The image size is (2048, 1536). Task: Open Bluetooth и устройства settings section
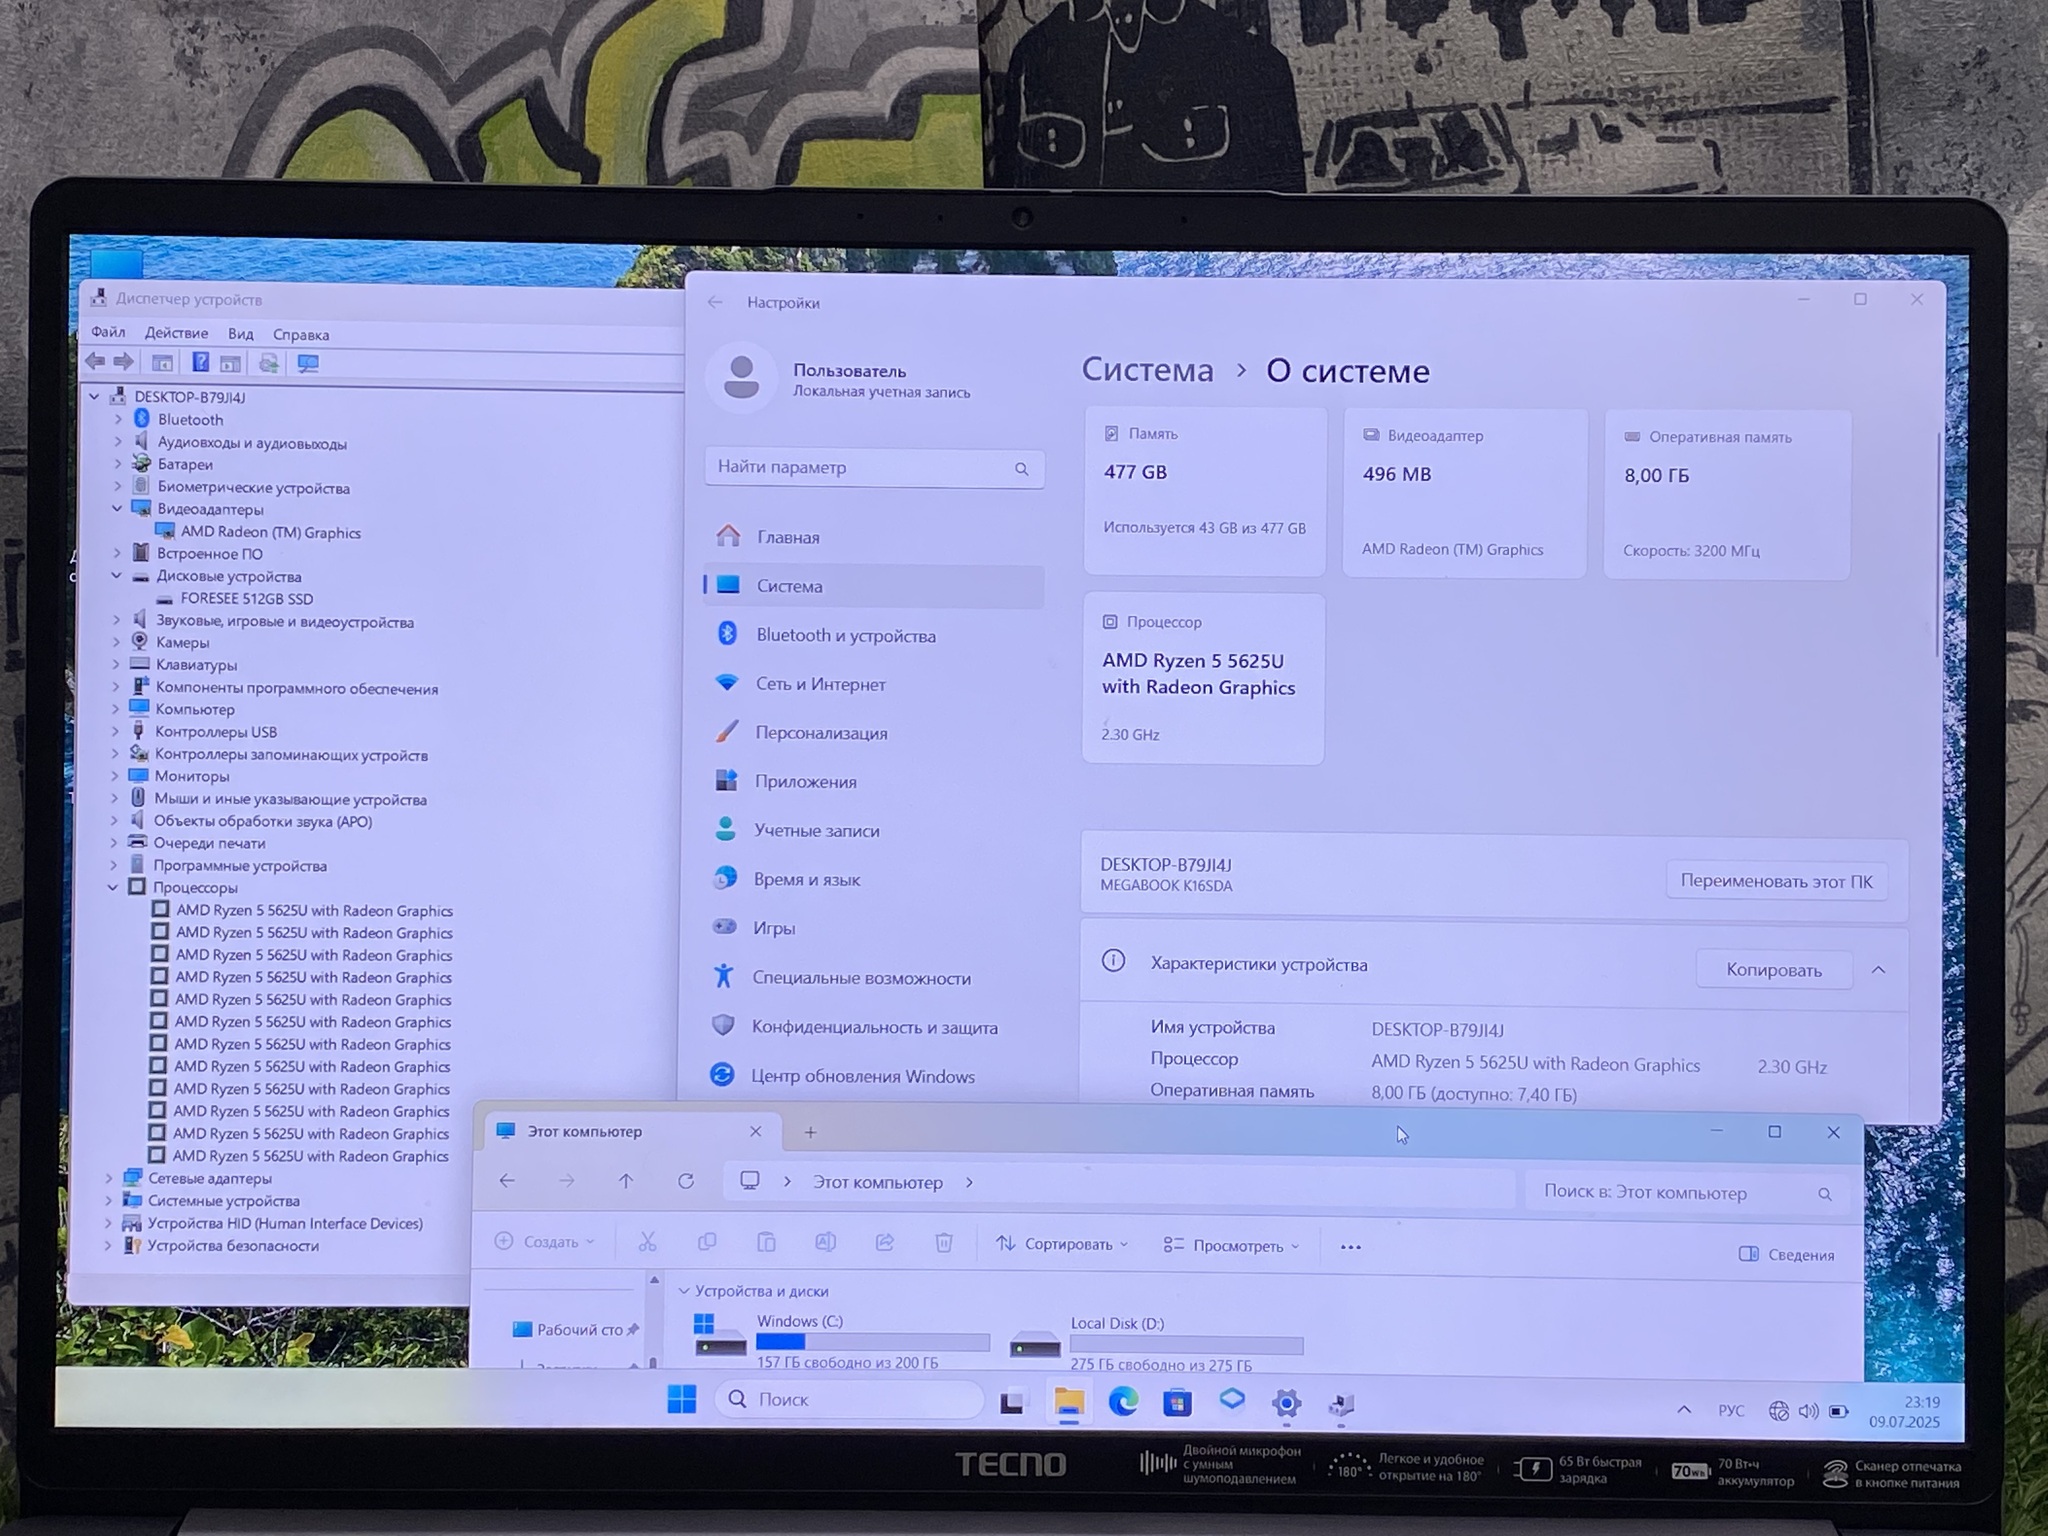(845, 636)
